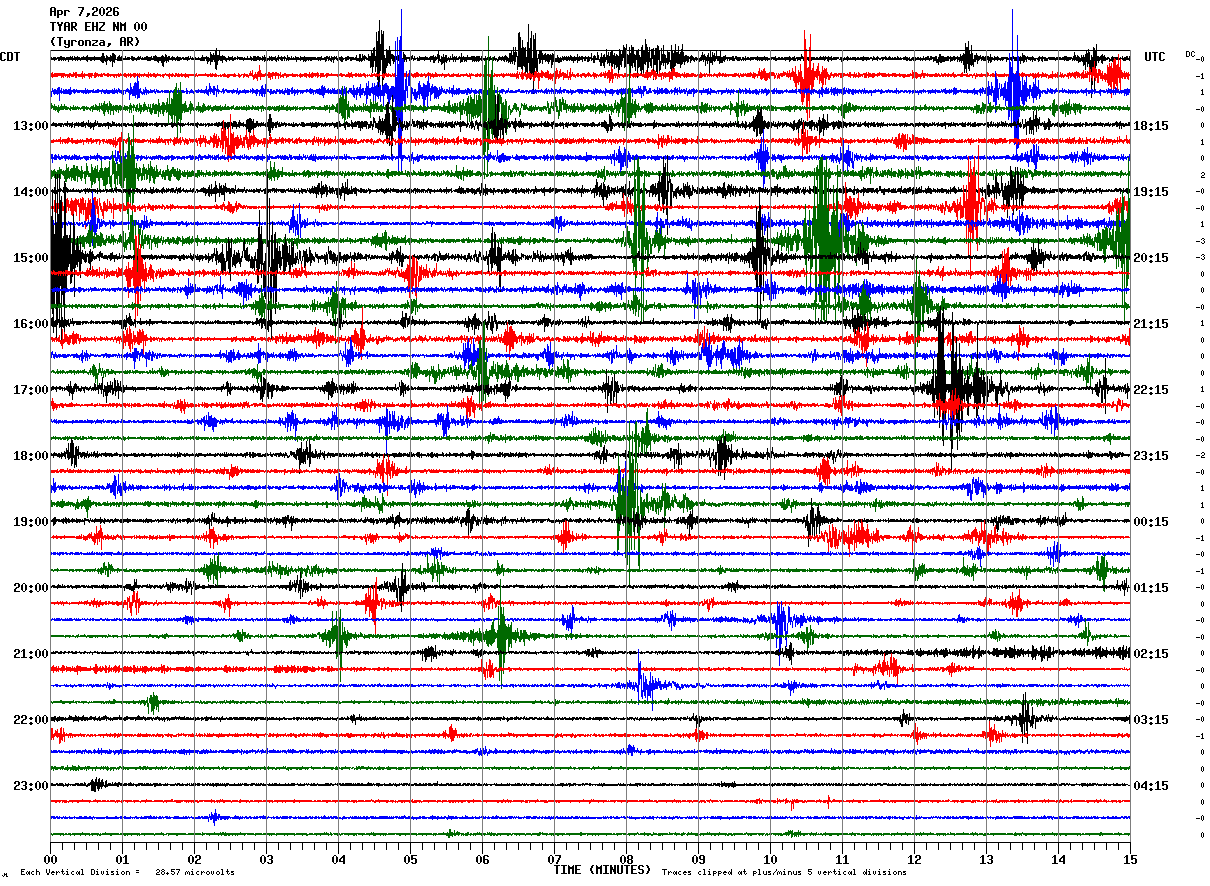Click the 20:15 UTC time label
The height and width of the screenshot is (886, 1210).
1151,258
